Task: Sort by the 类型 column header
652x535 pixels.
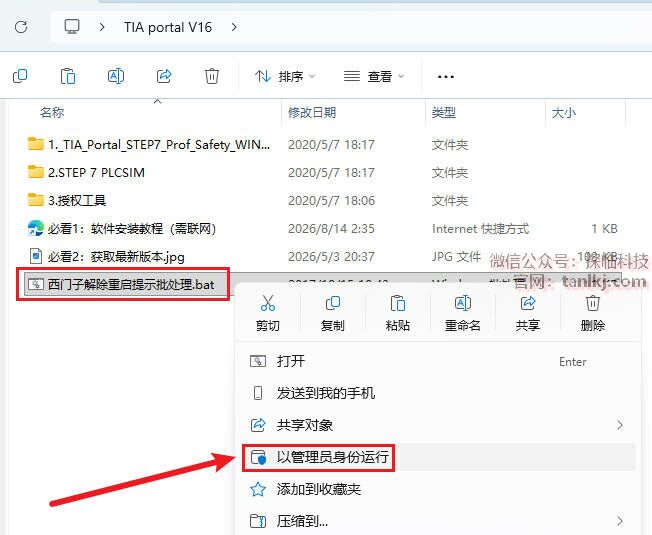Action: coord(444,113)
